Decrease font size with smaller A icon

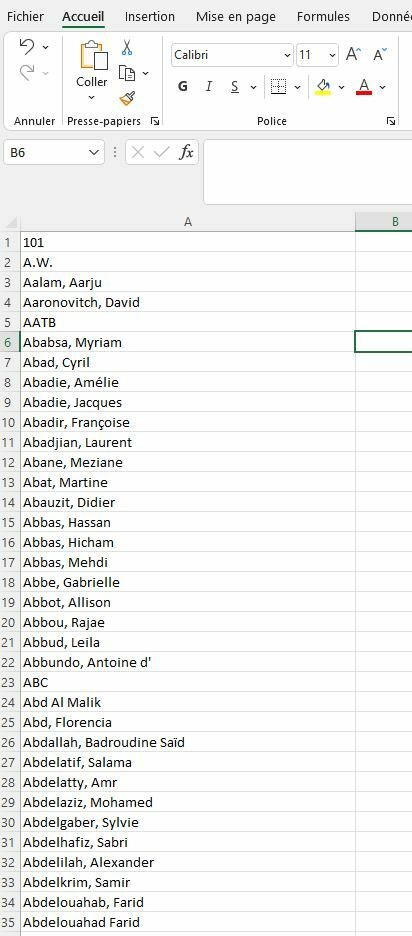(380, 55)
